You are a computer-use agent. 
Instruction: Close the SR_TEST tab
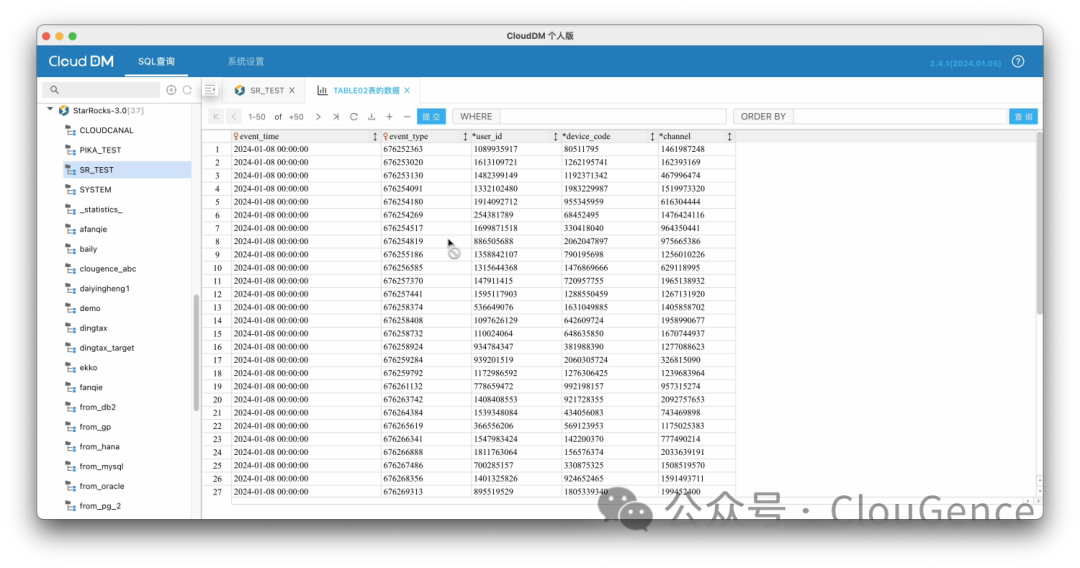[x=292, y=90]
